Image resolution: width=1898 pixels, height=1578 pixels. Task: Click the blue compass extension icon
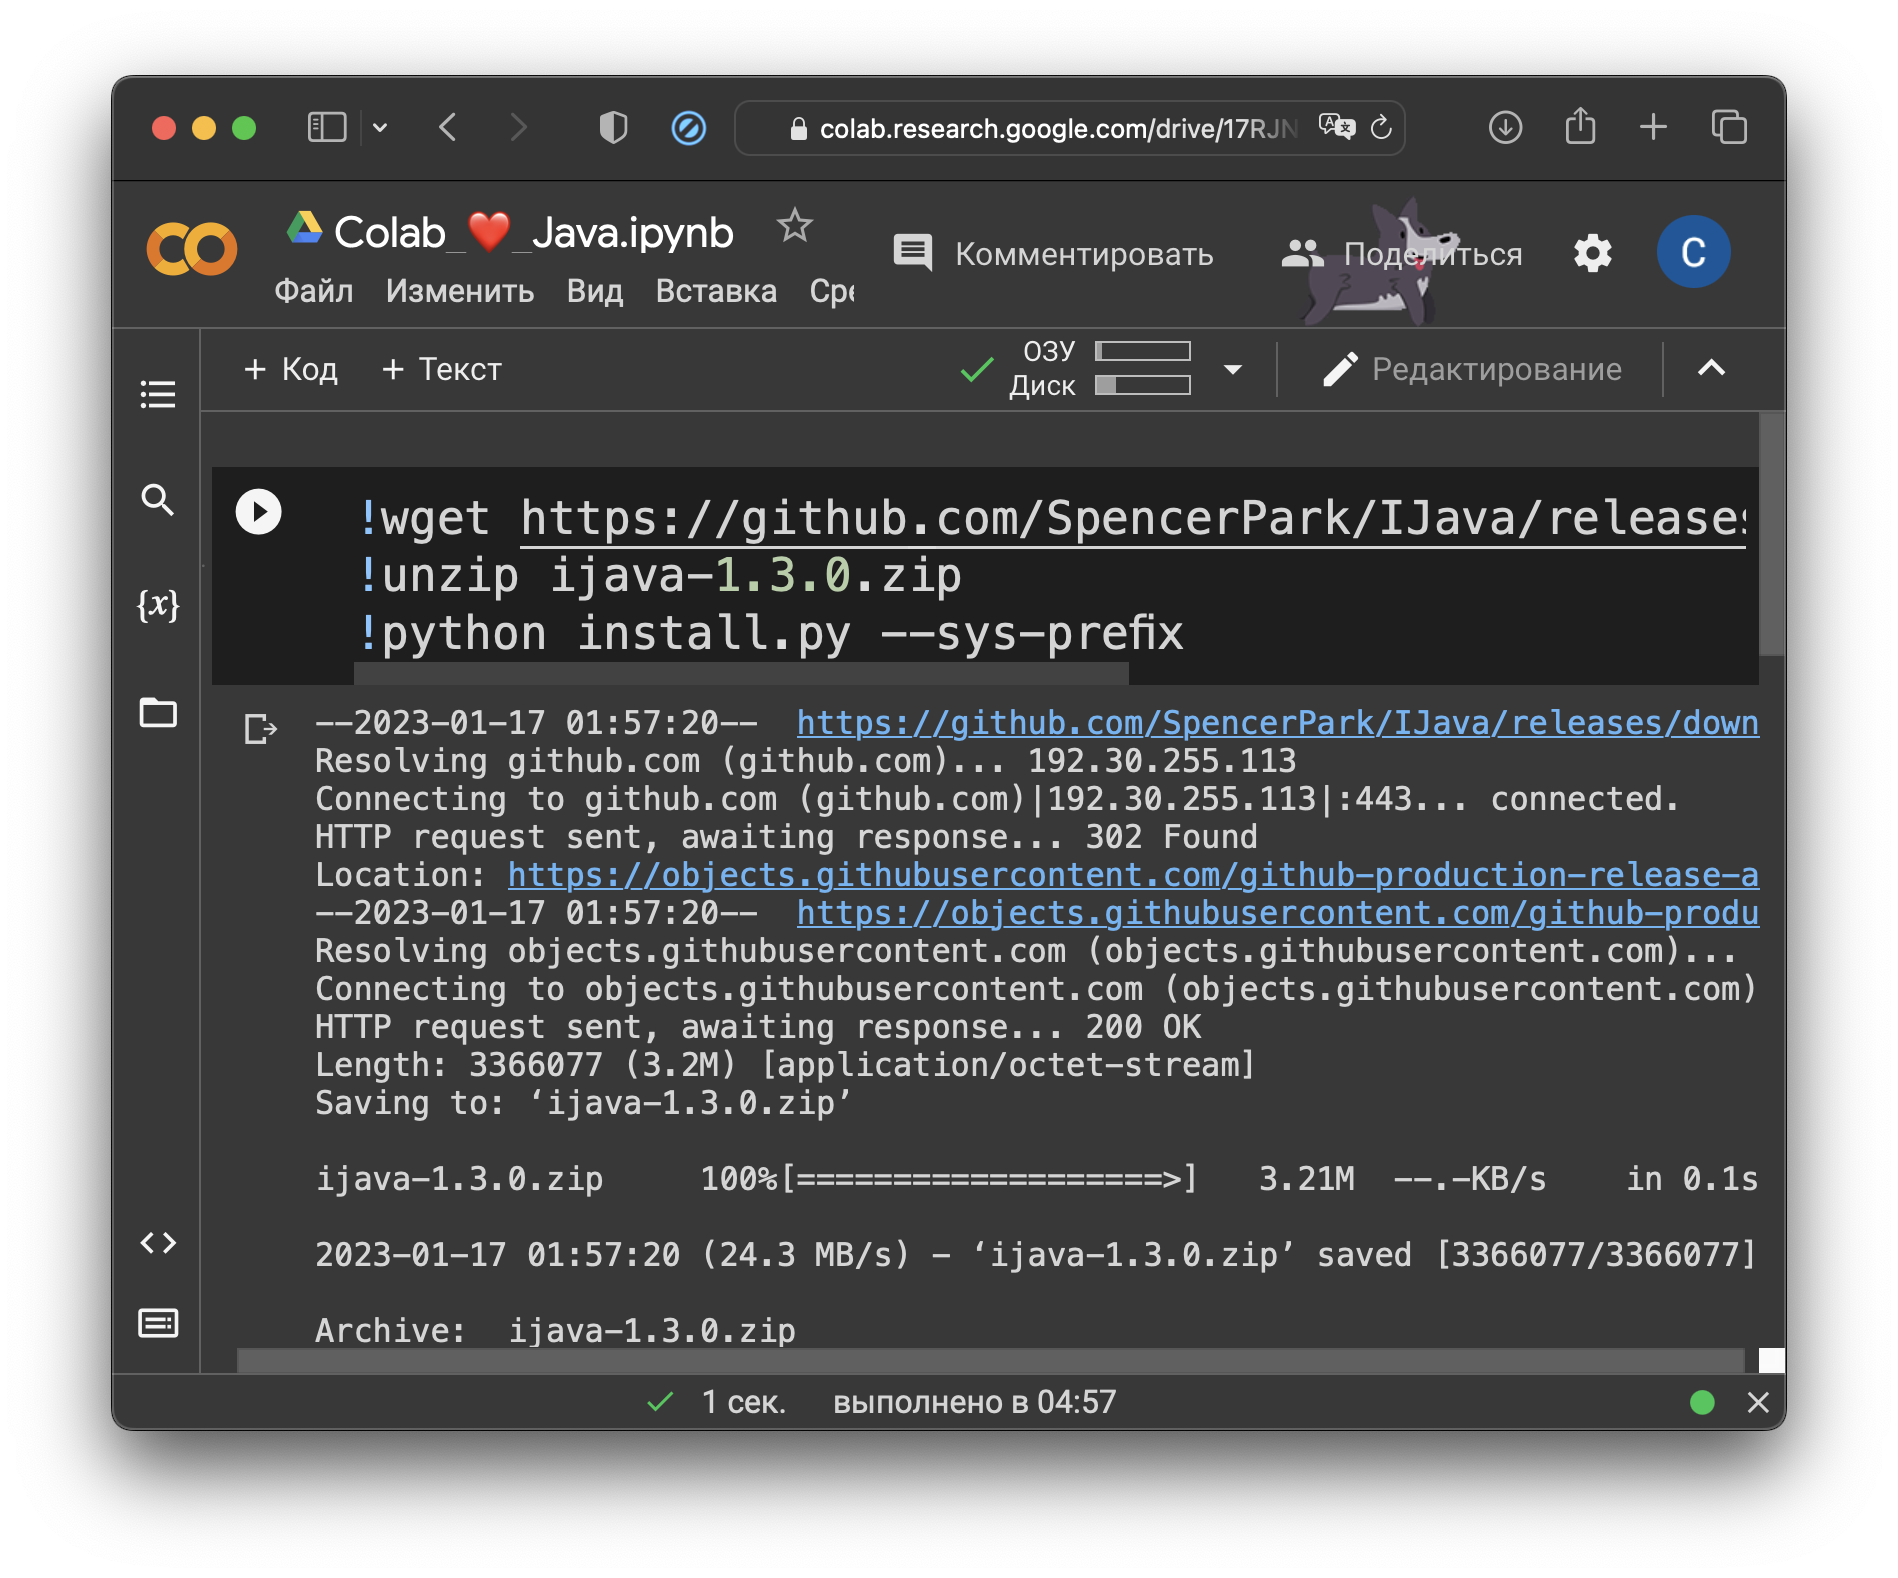pyautogui.click(x=688, y=128)
